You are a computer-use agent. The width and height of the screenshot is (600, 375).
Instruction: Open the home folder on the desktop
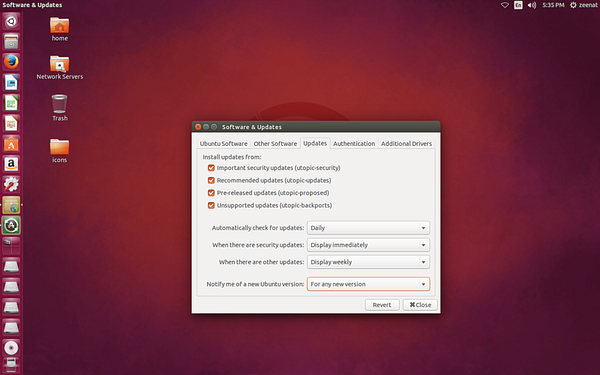pyautogui.click(x=60, y=29)
